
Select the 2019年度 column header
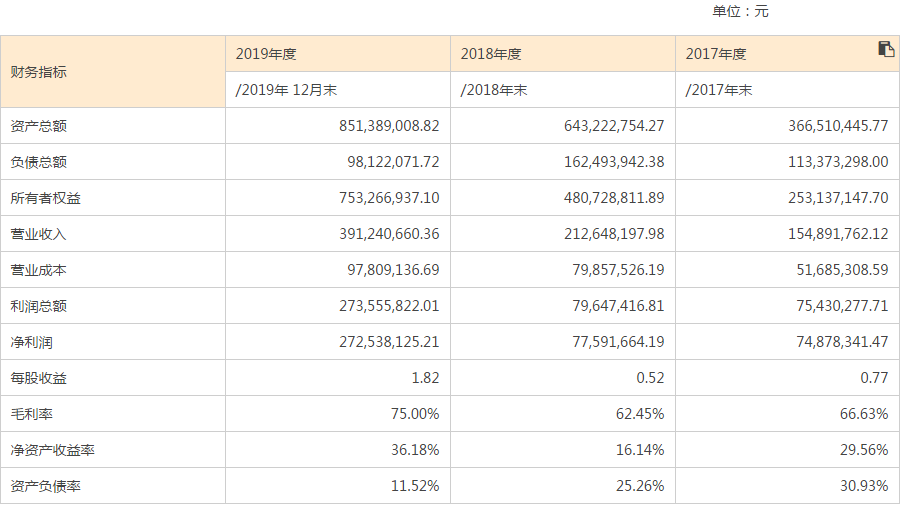pos(267,54)
